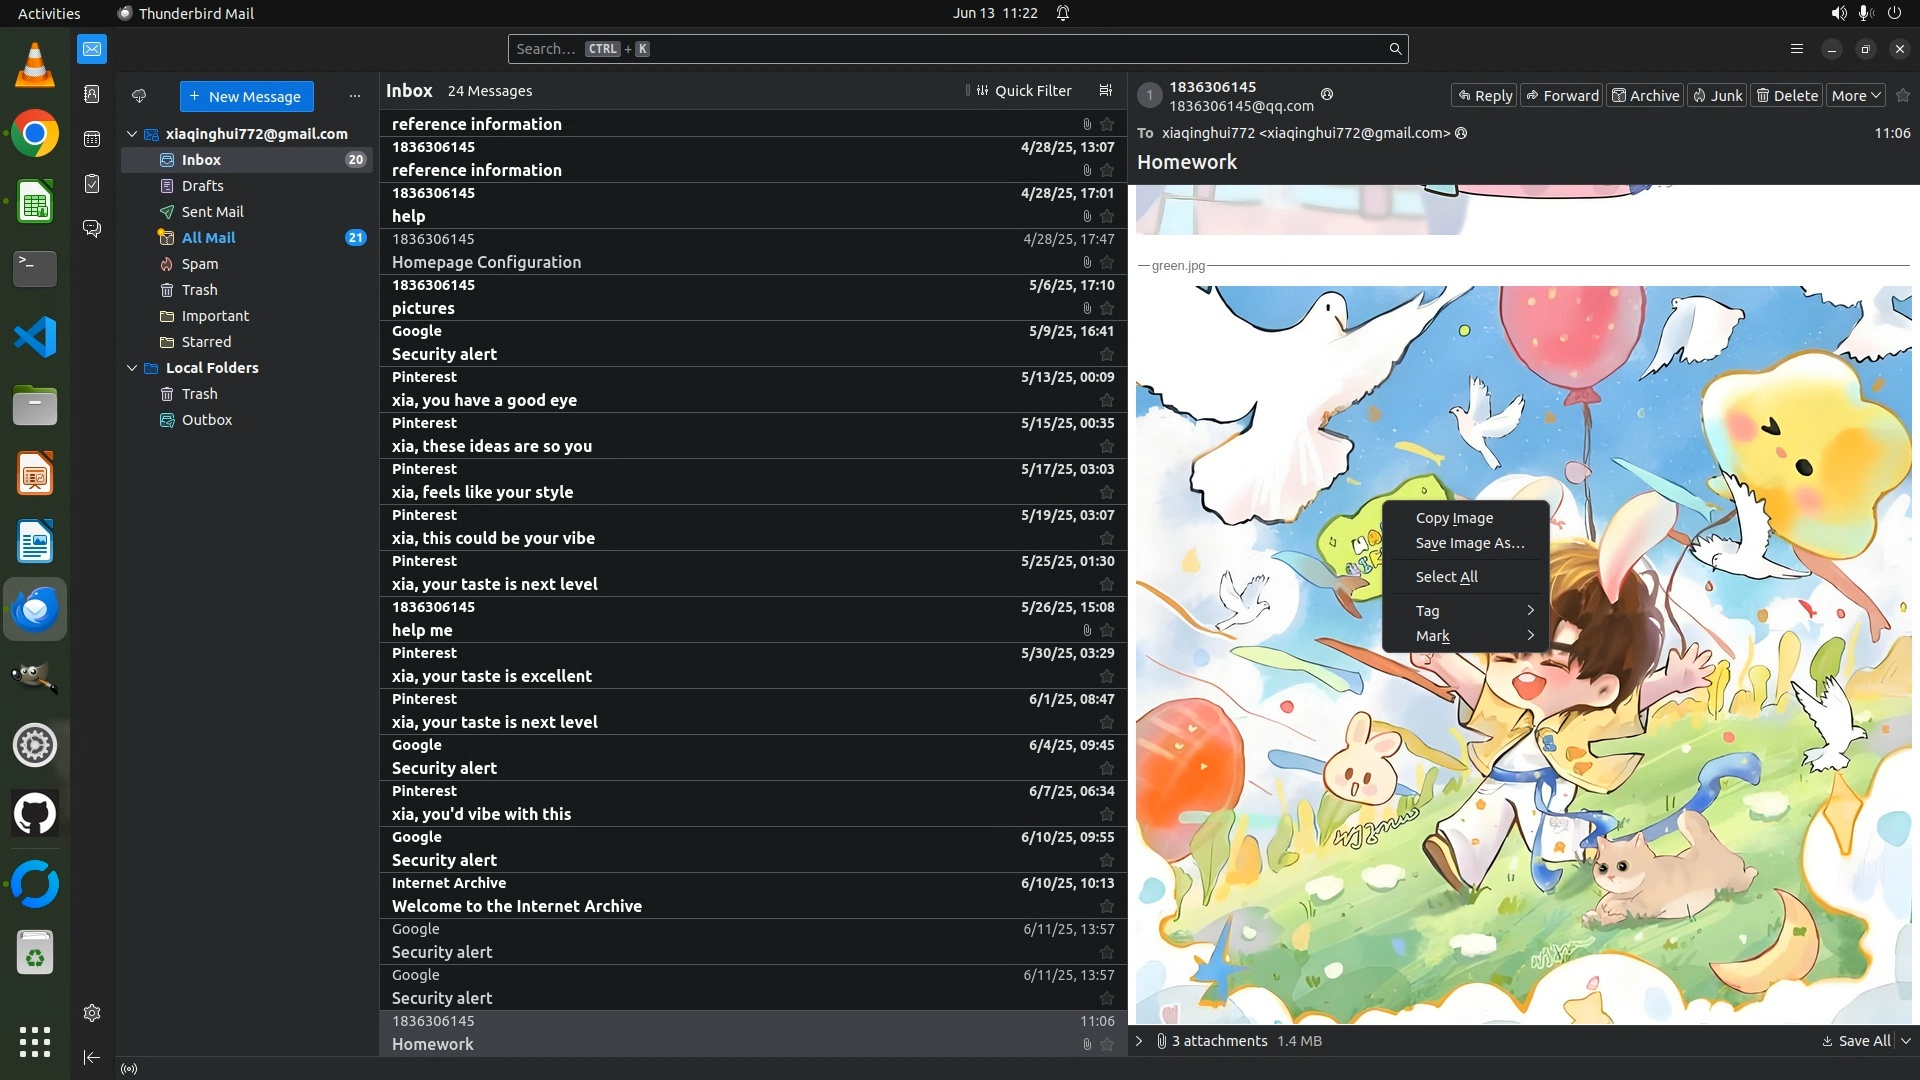Open the More dropdown in the message header
The height and width of the screenshot is (1080, 1920).
point(1856,96)
